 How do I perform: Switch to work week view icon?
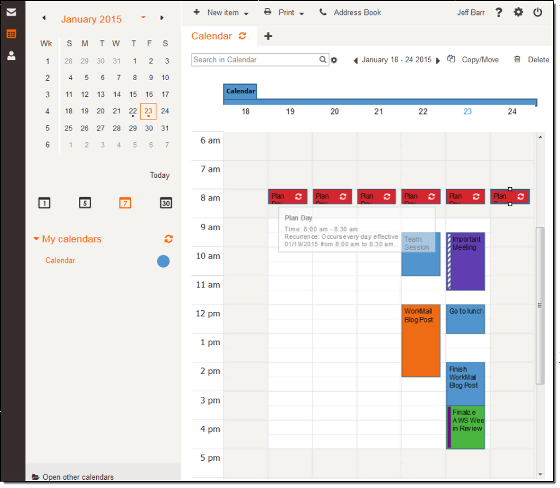85,203
